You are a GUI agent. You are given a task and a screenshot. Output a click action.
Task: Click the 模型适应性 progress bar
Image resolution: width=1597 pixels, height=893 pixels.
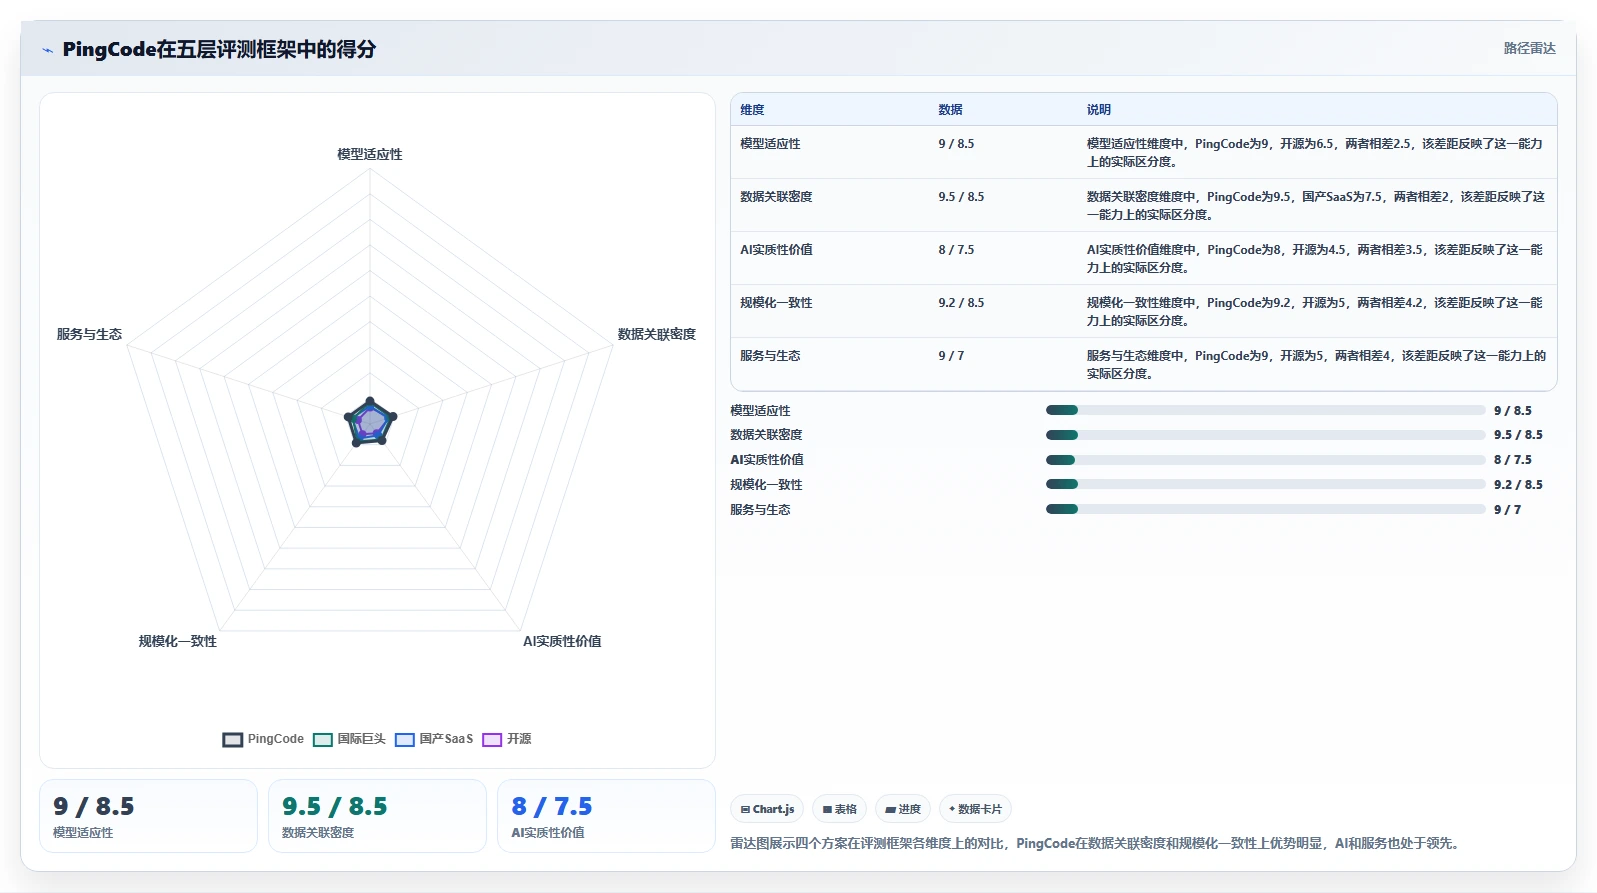click(1265, 410)
